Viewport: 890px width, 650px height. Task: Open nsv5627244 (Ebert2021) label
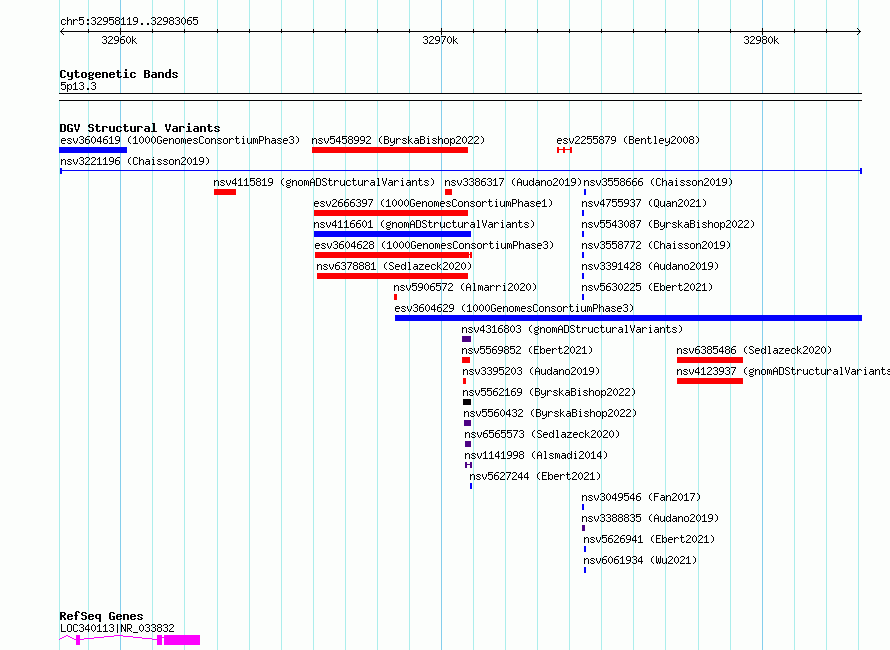535,476
